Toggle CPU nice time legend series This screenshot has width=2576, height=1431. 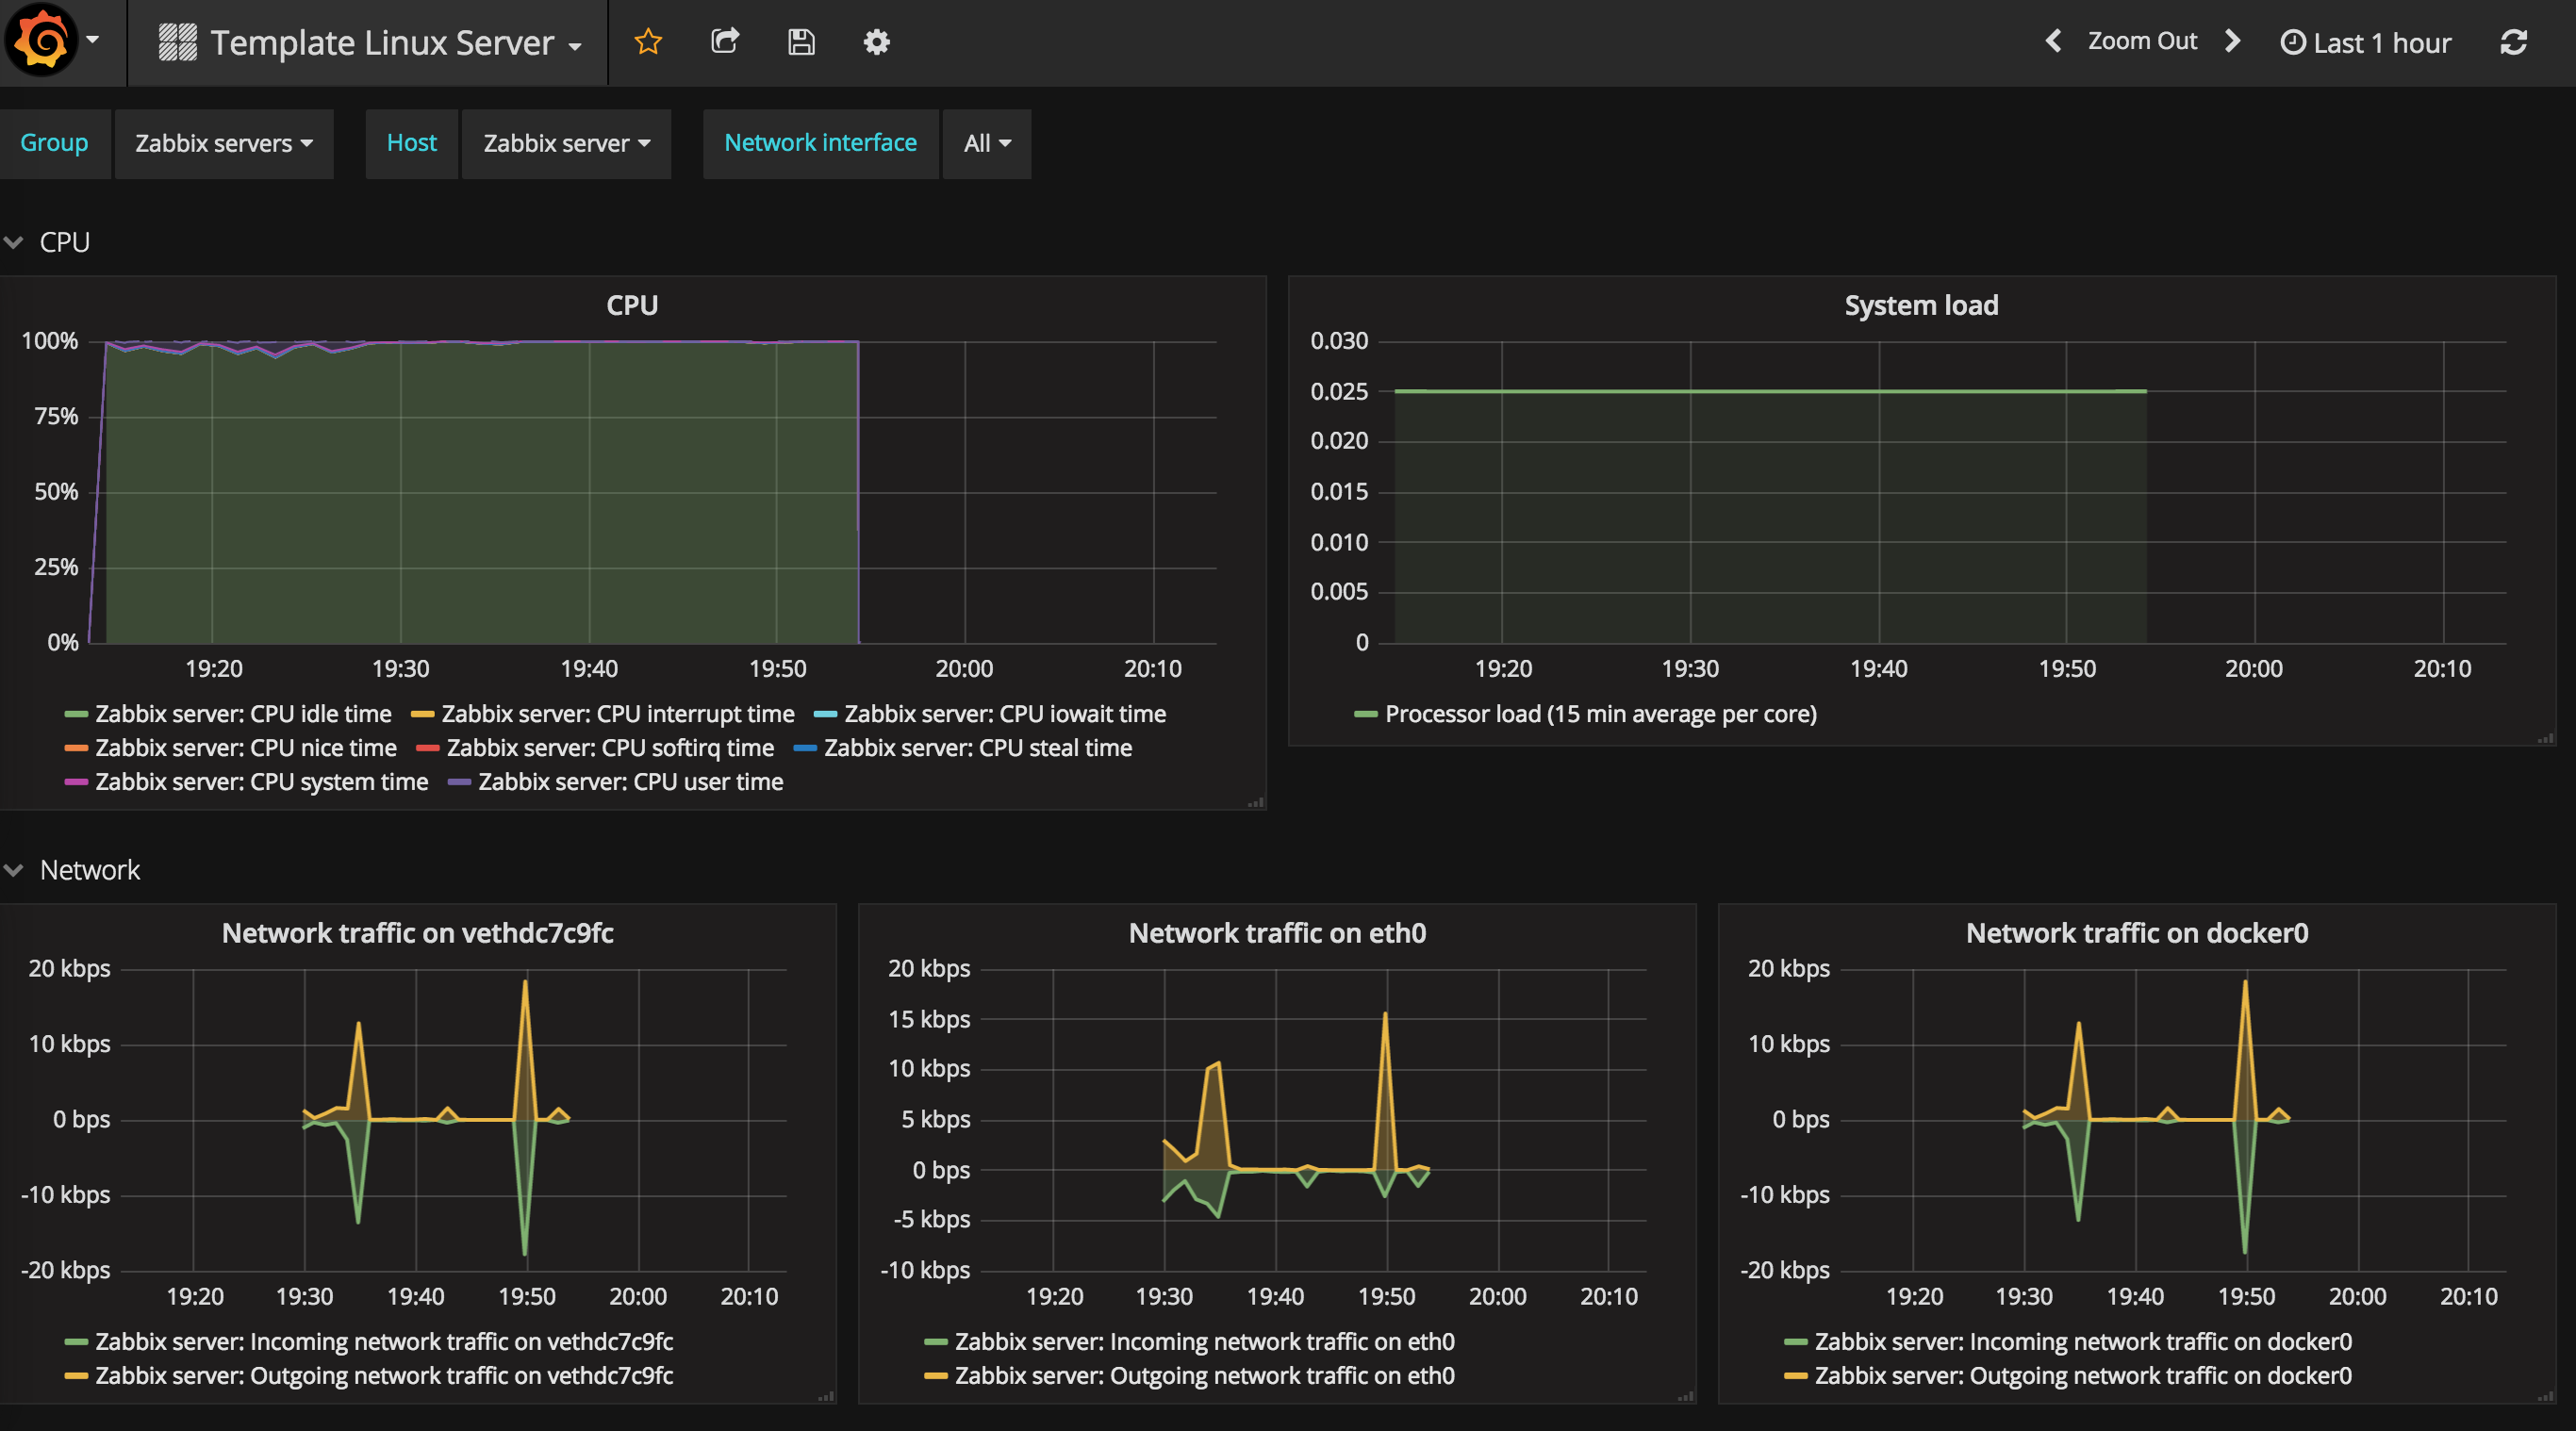[246, 748]
